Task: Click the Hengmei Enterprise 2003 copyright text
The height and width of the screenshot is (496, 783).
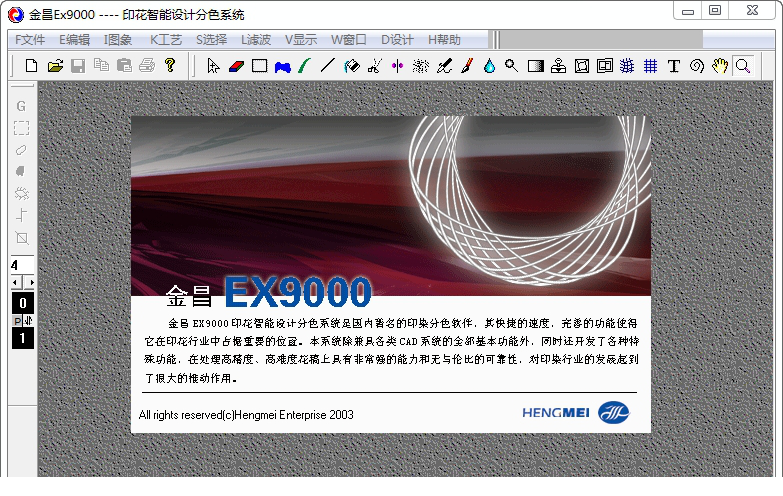Action: pyautogui.click(x=246, y=415)
